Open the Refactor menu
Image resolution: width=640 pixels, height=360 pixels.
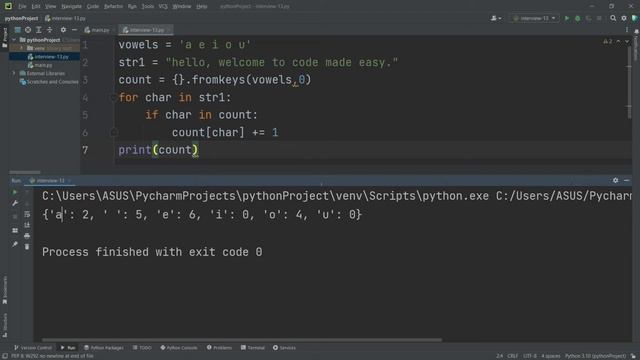coord(113,7)
